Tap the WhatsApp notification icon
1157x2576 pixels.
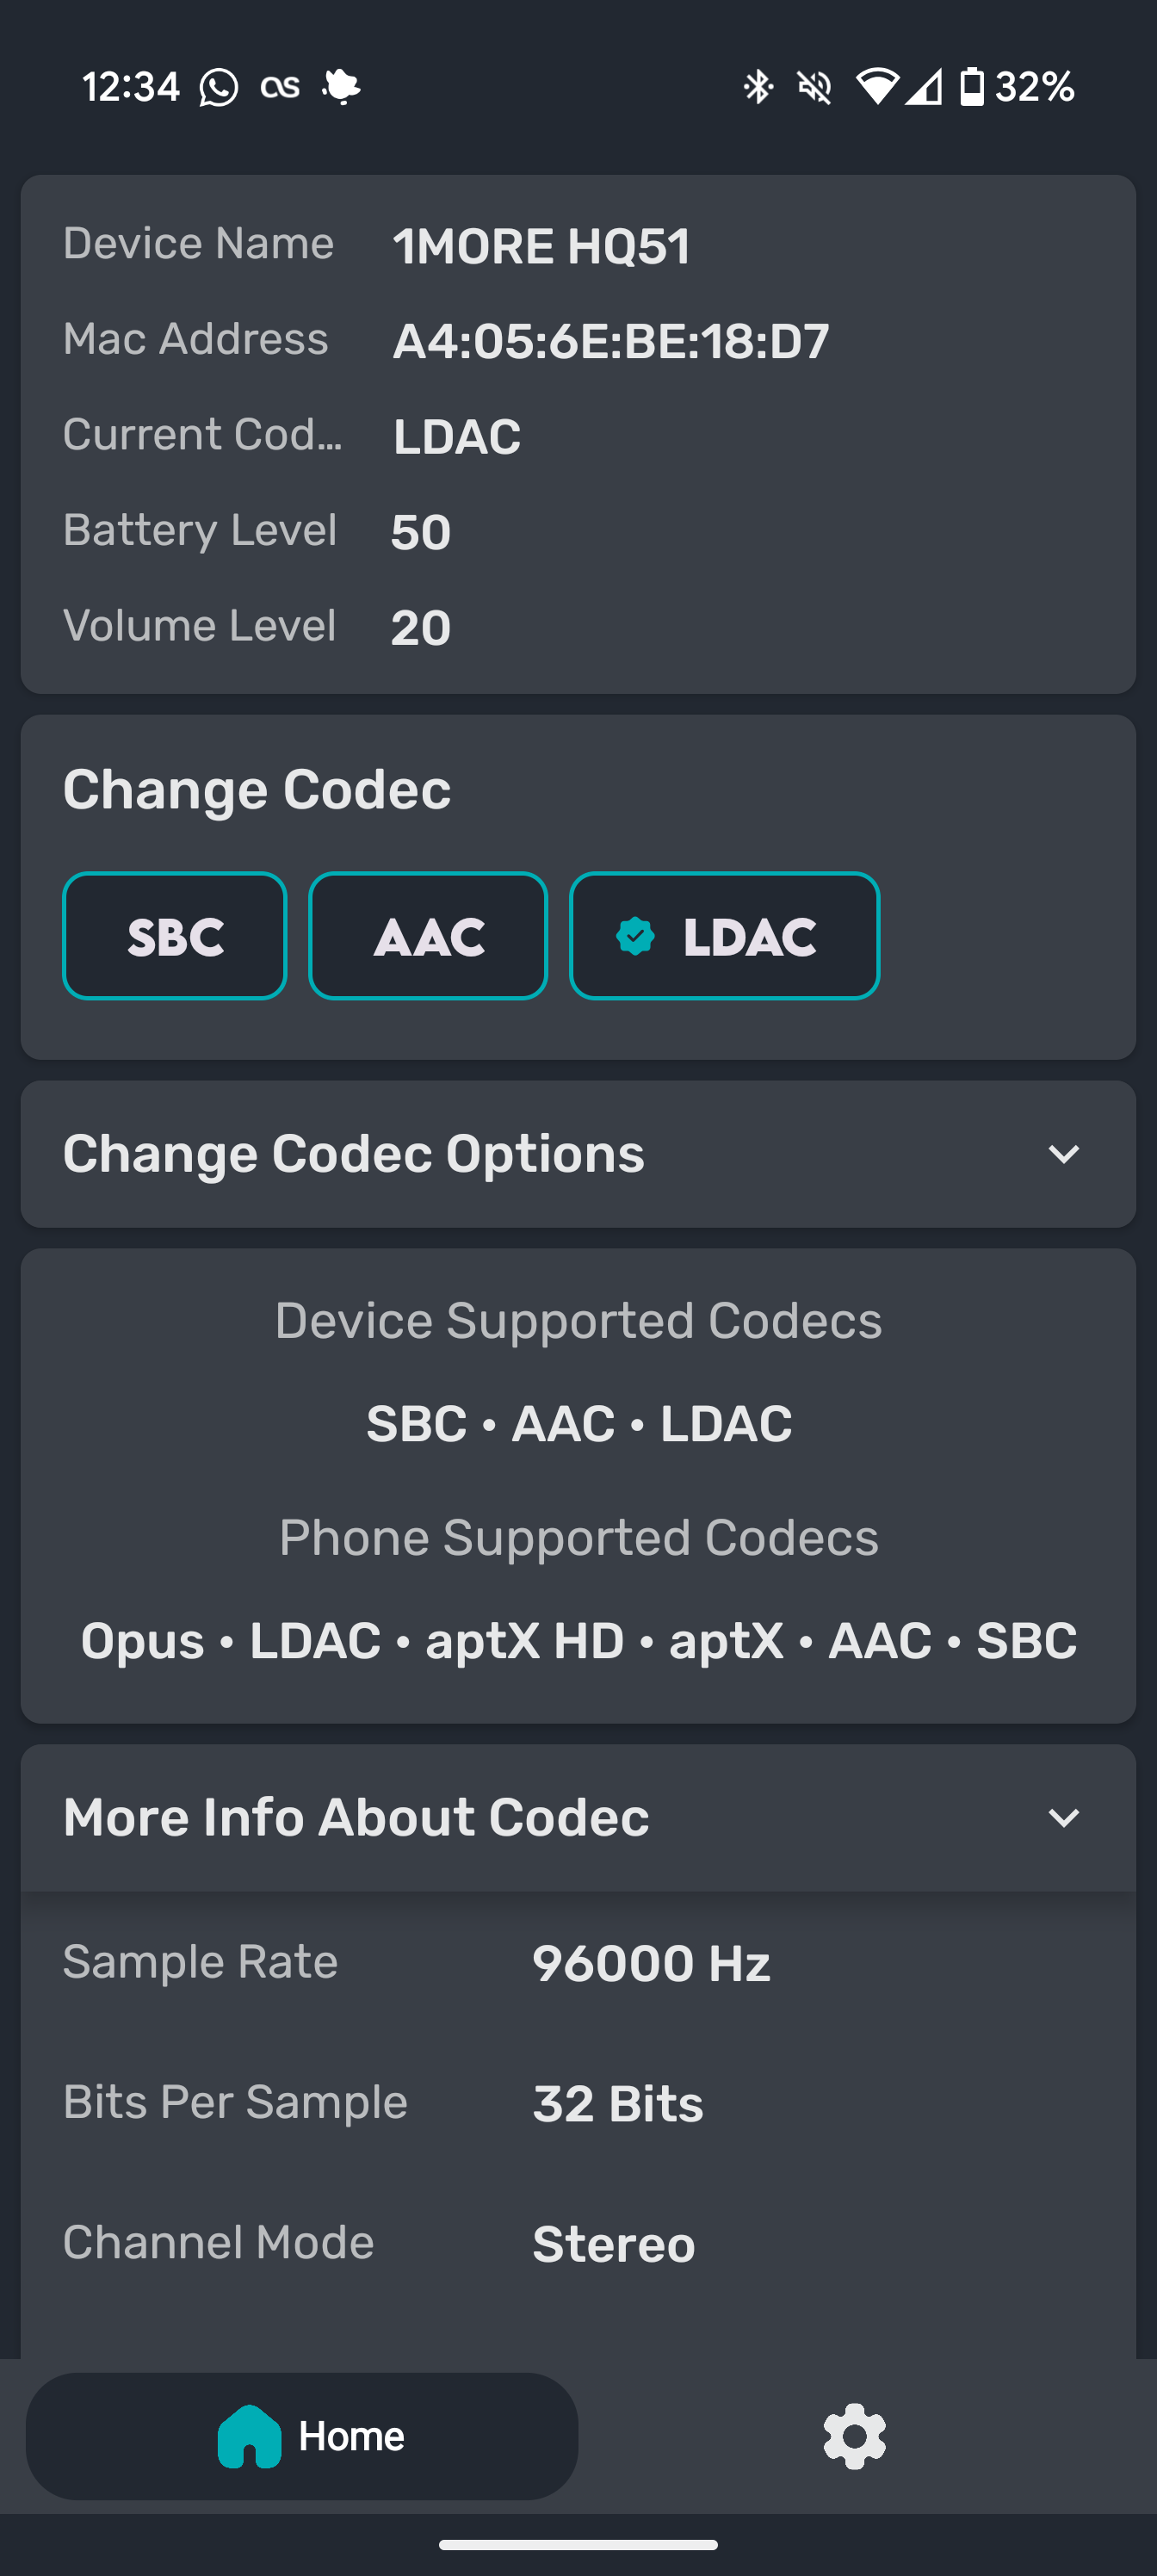click(218, 87)
